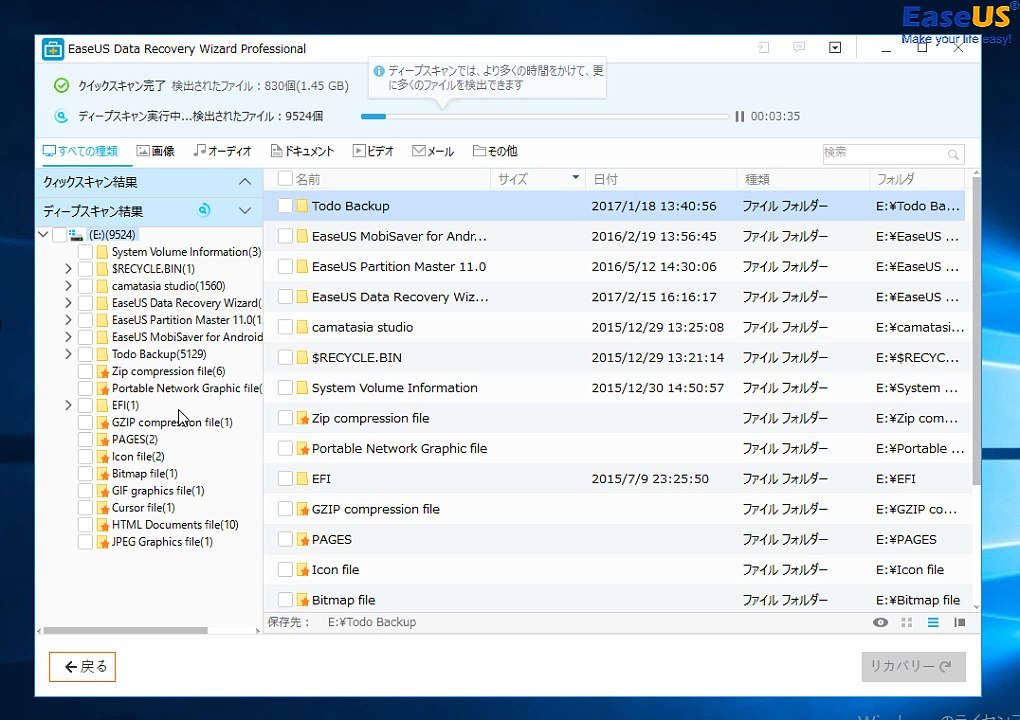Click the Bitmap file starred icon in file list
The height and width of the screenshot is (720, 1020).
click(302, 600)
